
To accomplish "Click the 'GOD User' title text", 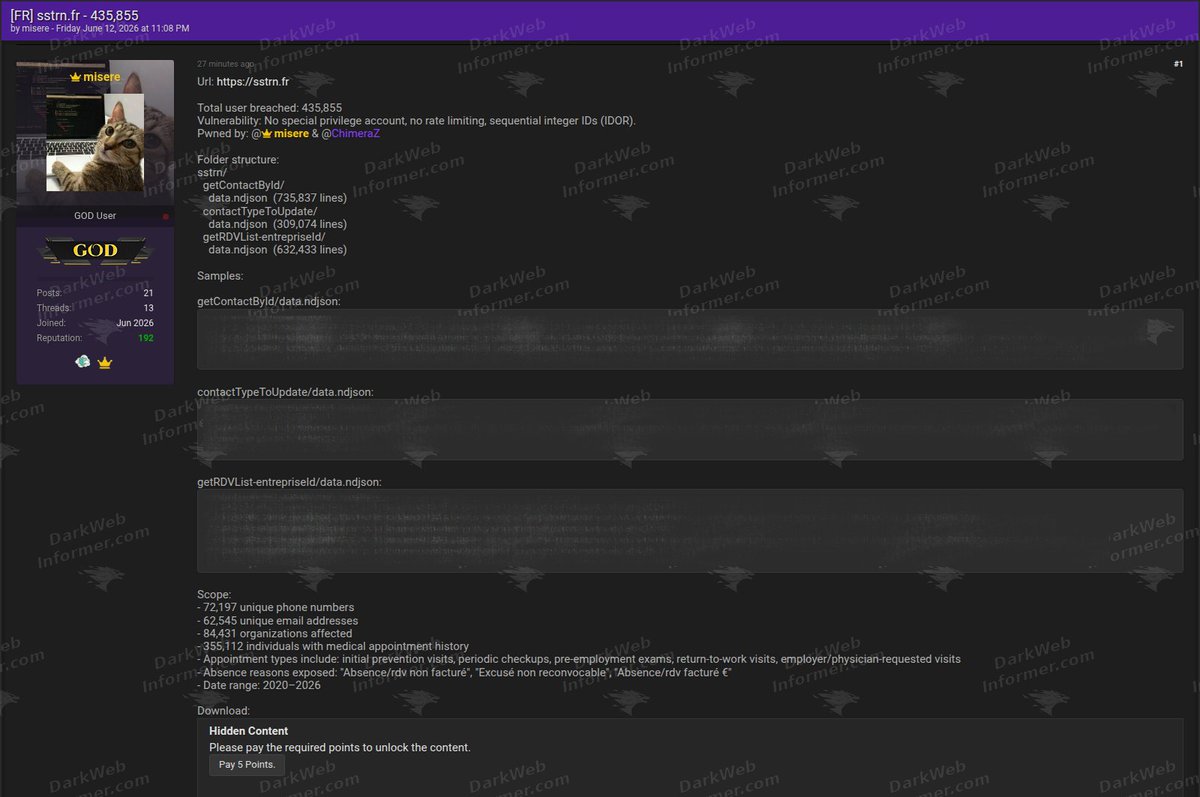I will coord(95,216).
